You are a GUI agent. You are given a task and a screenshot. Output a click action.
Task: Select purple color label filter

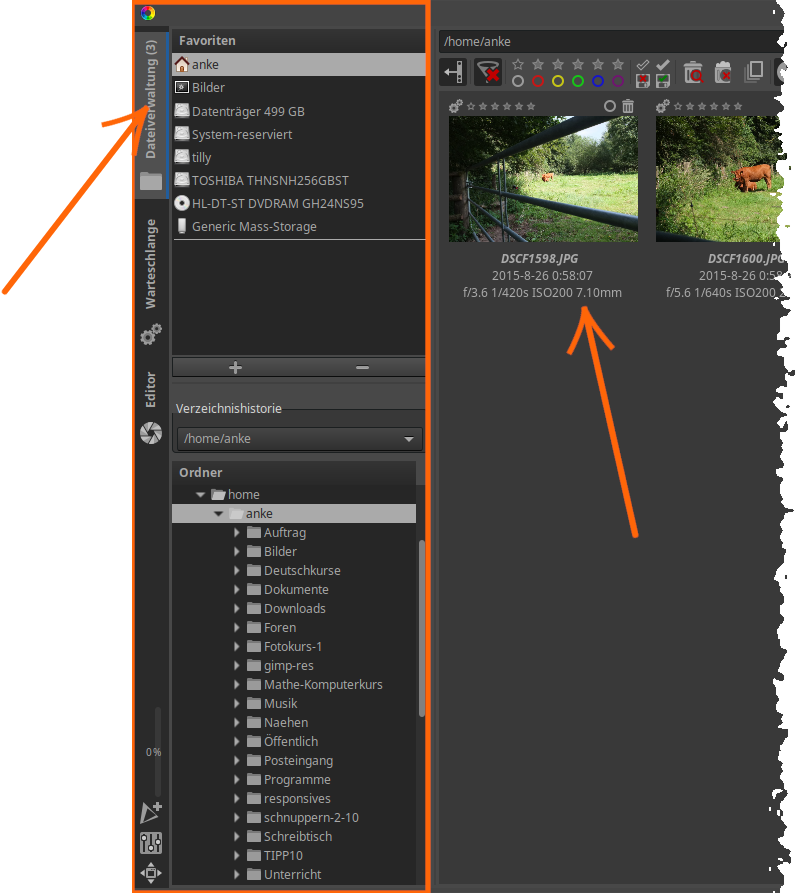618,81
